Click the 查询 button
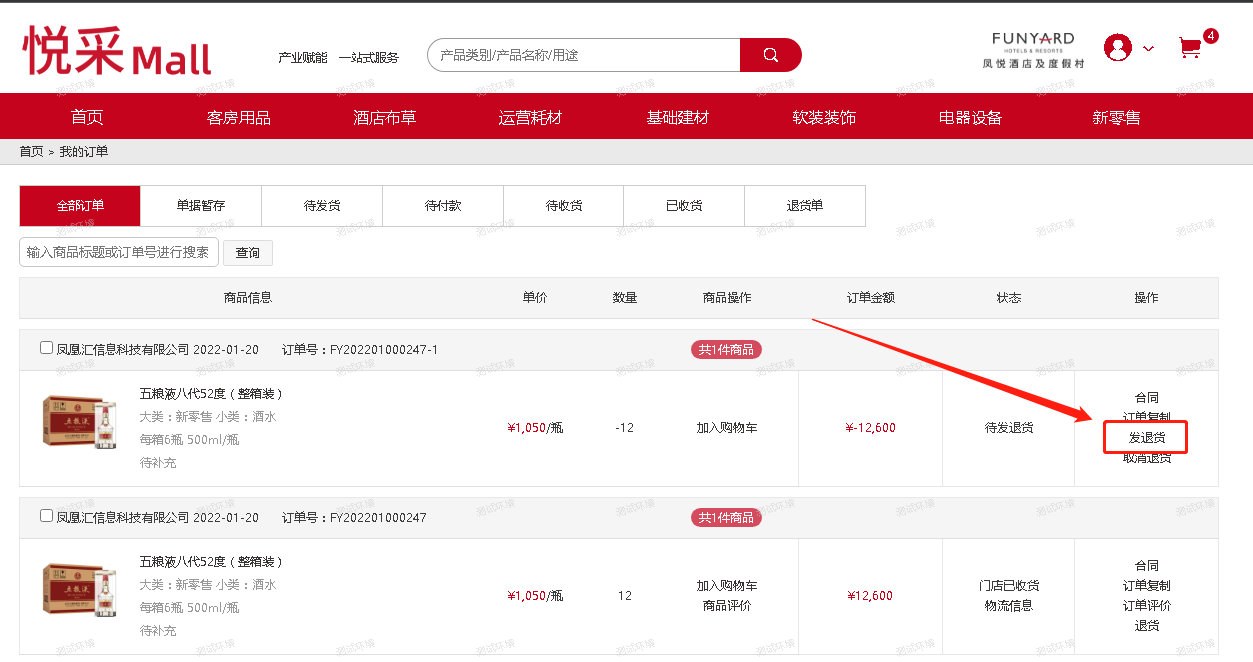Viewport: 1253px width, 662px height. 248,253
